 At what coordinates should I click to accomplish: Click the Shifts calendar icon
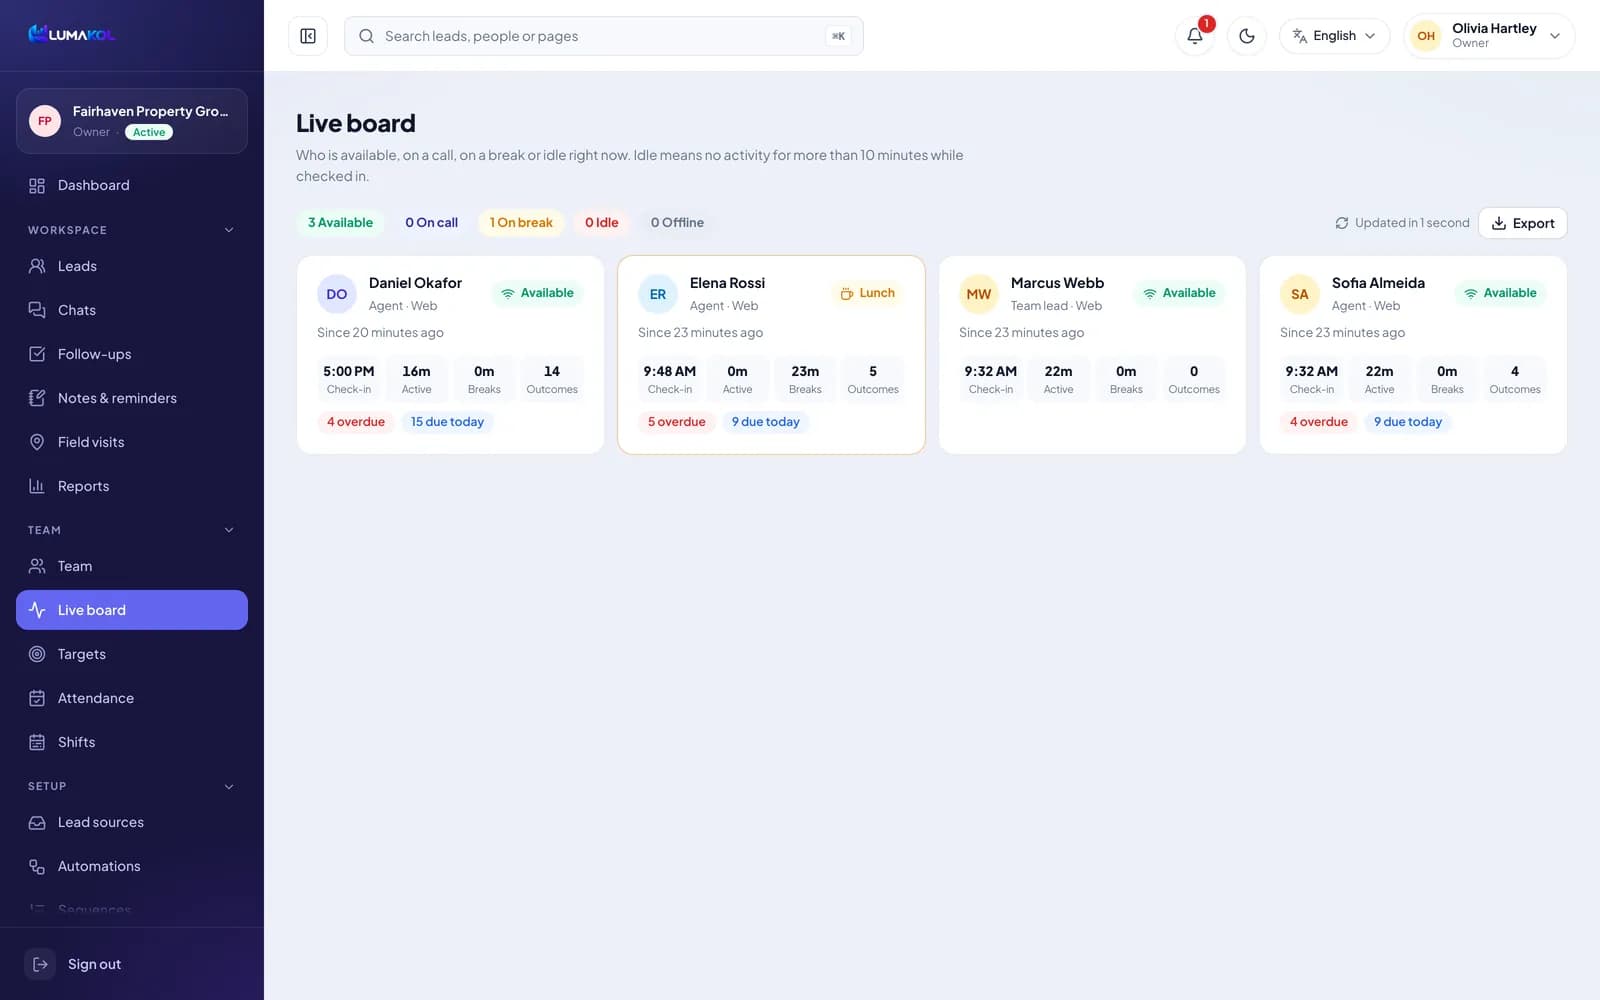point(37,742)
